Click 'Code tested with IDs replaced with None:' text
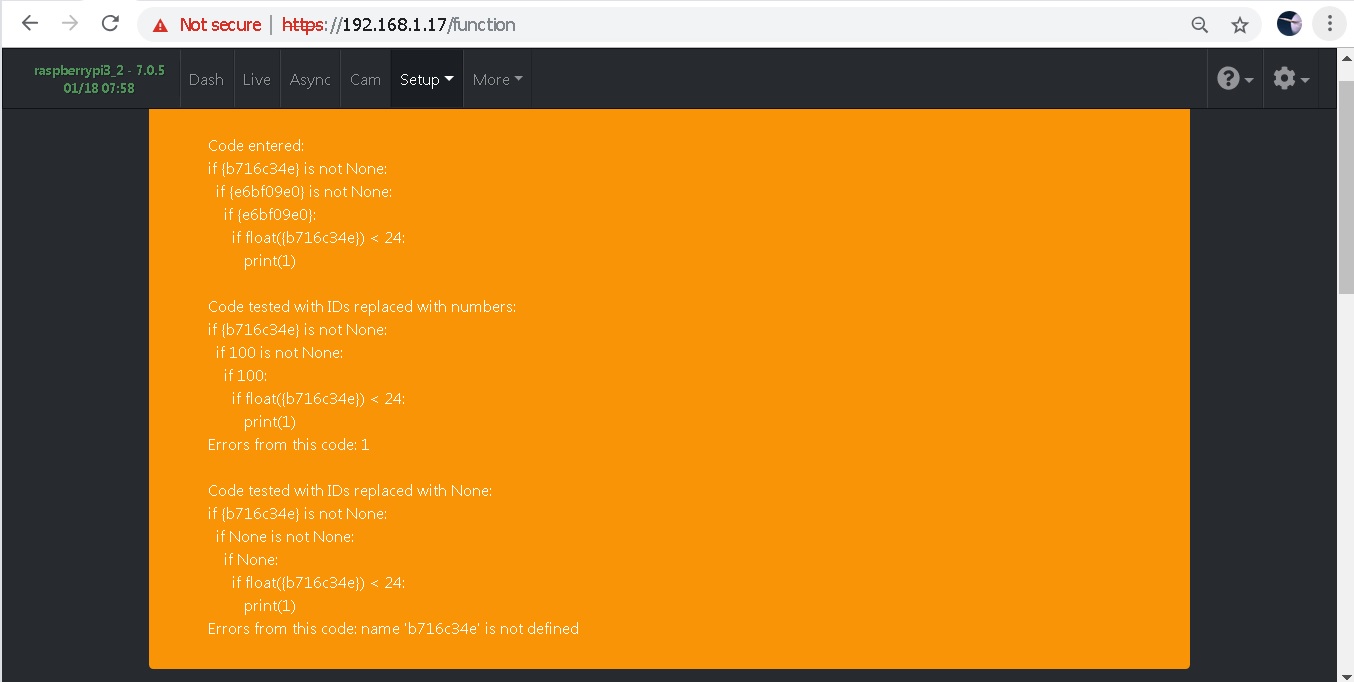Viewport: 1354px width, 682px height. [x=350, y=491]
